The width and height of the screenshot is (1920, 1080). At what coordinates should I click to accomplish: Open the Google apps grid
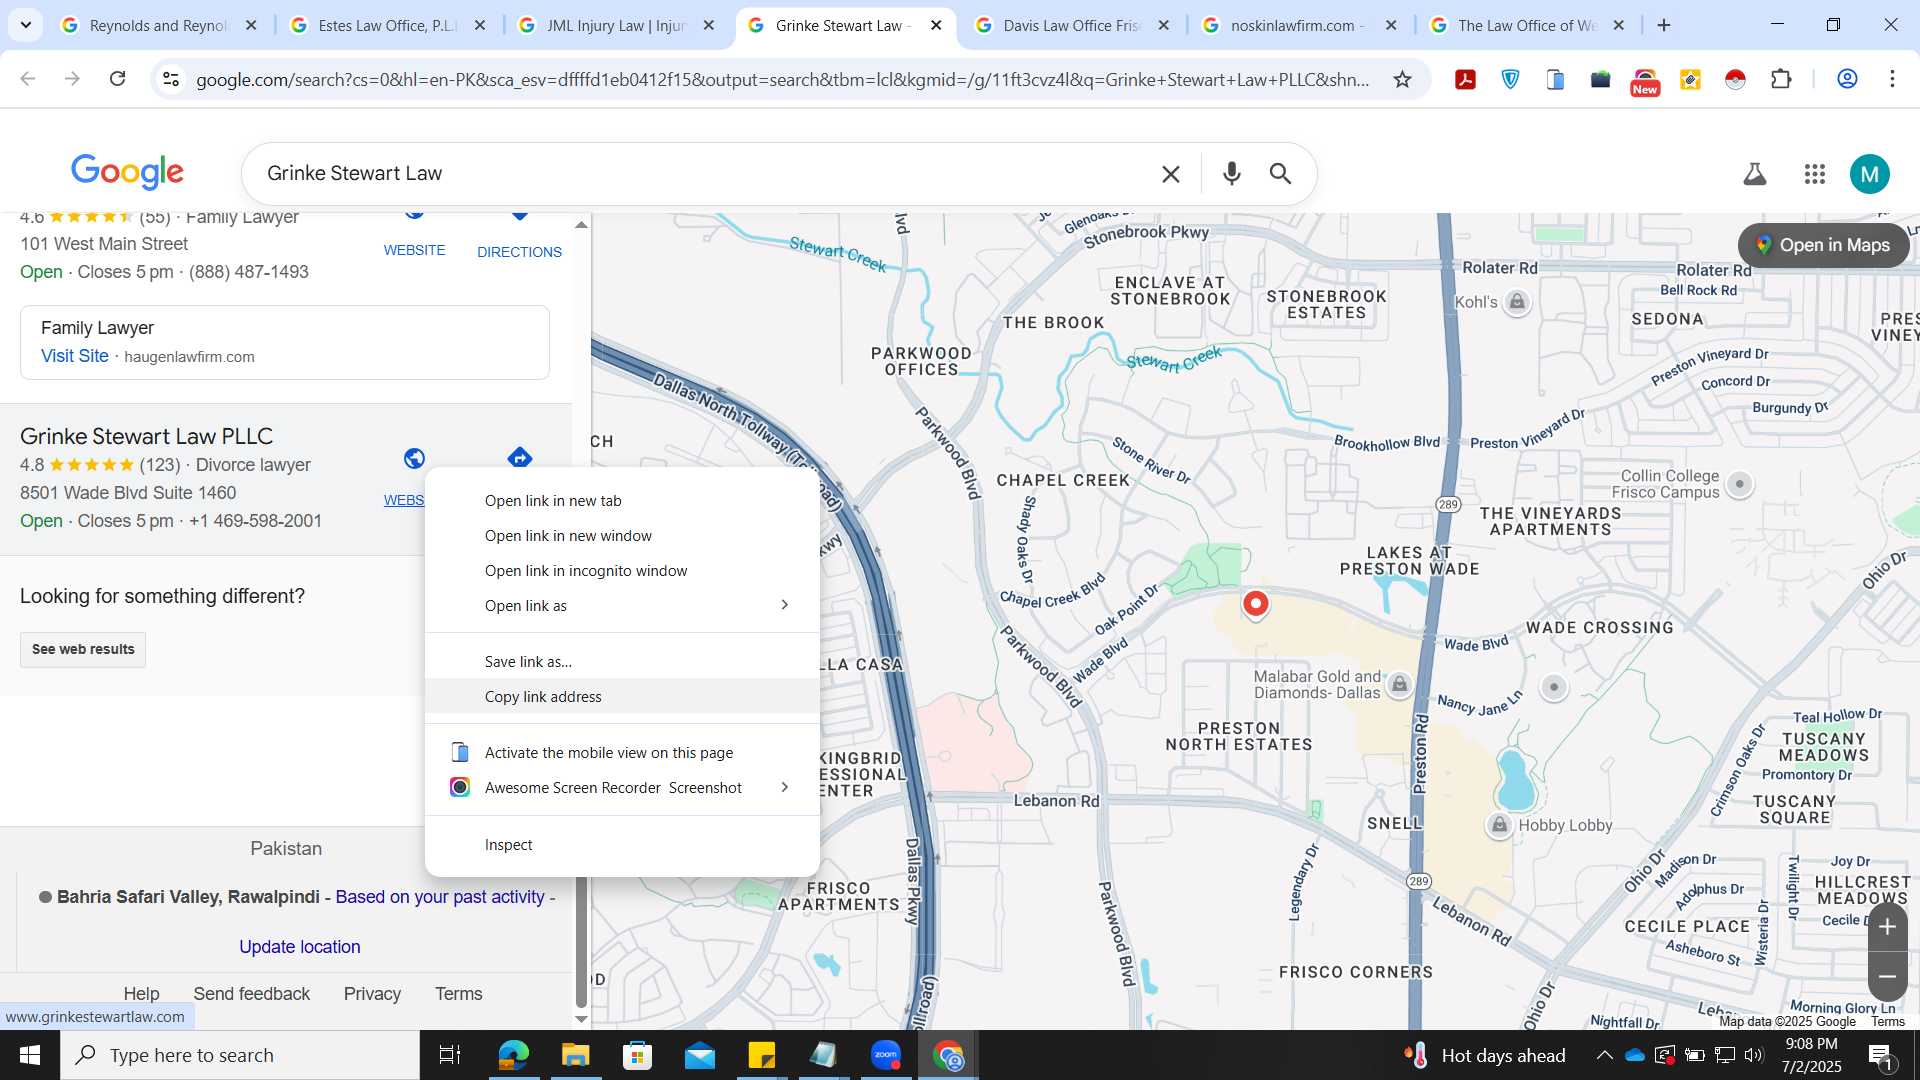(x=1815, y=174)
